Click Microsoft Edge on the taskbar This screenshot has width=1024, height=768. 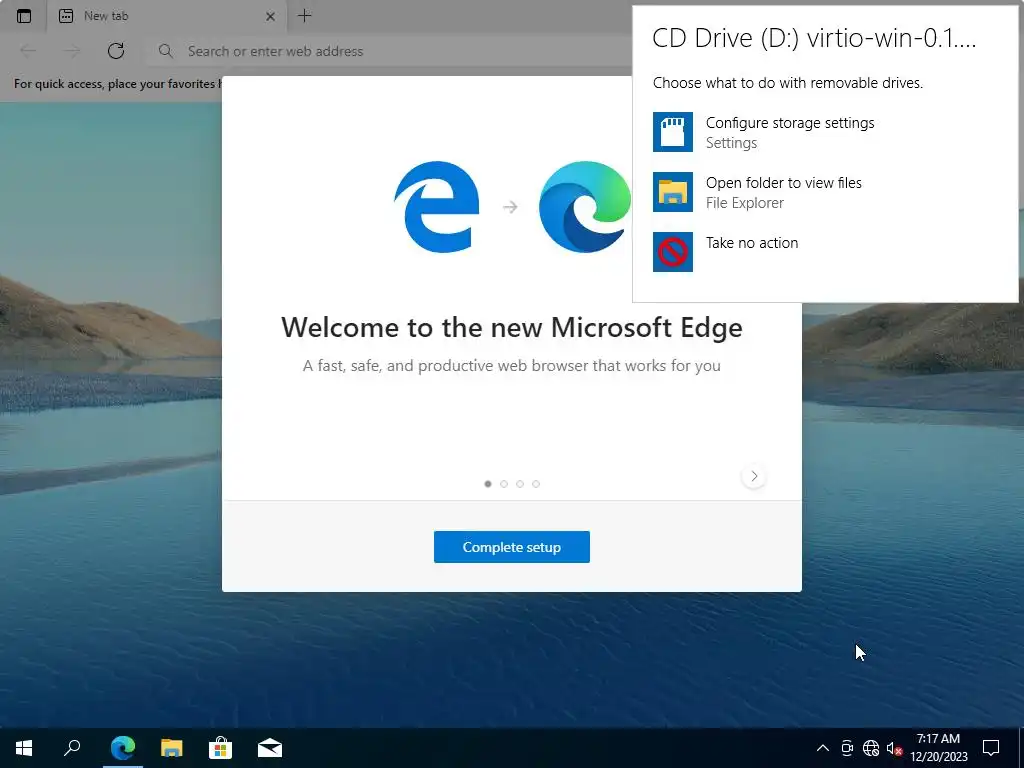click(123, 748)
